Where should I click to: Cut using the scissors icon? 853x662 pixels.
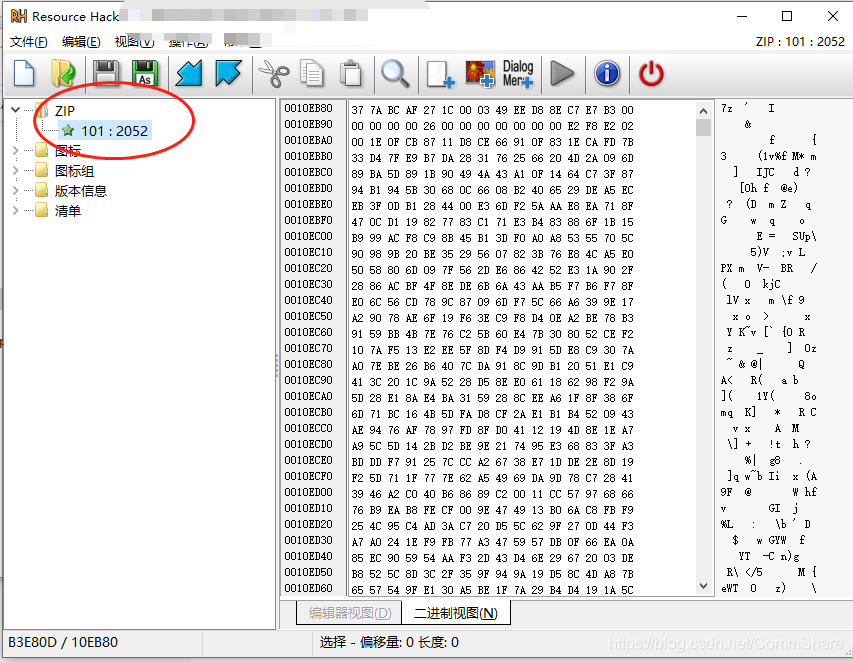[x=274, y=73]
